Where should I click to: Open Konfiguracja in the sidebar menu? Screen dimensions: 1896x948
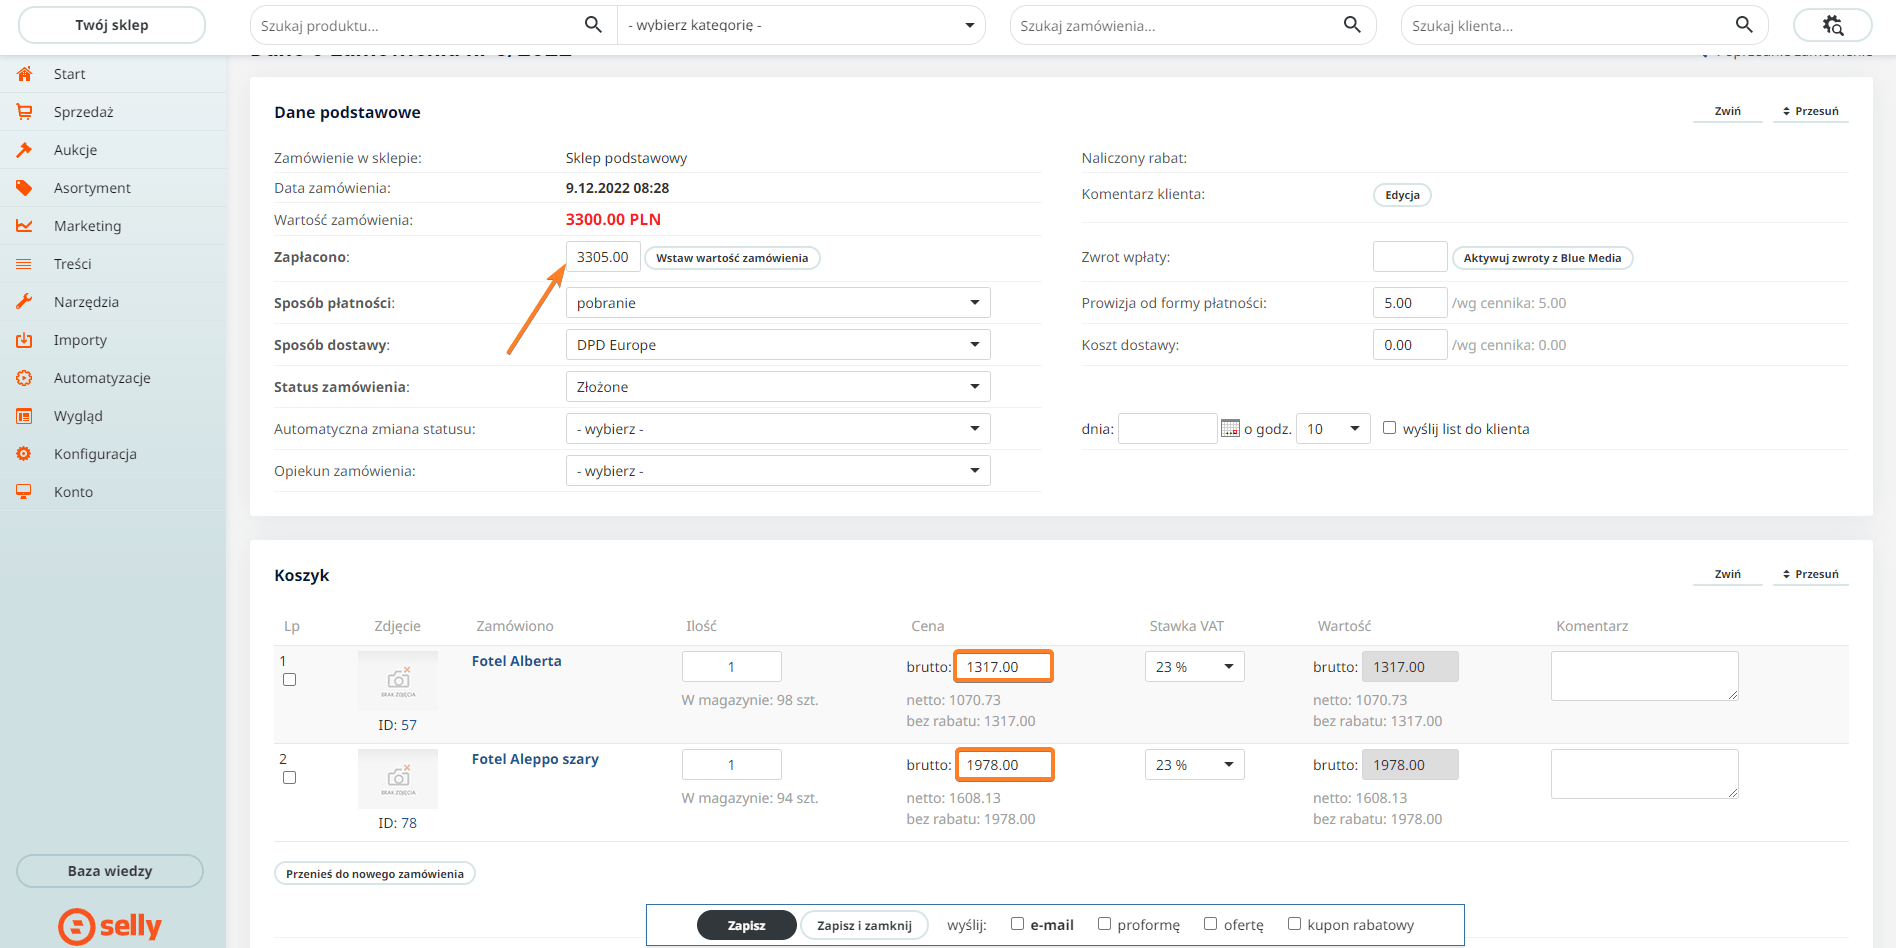(x=95, y=454)
